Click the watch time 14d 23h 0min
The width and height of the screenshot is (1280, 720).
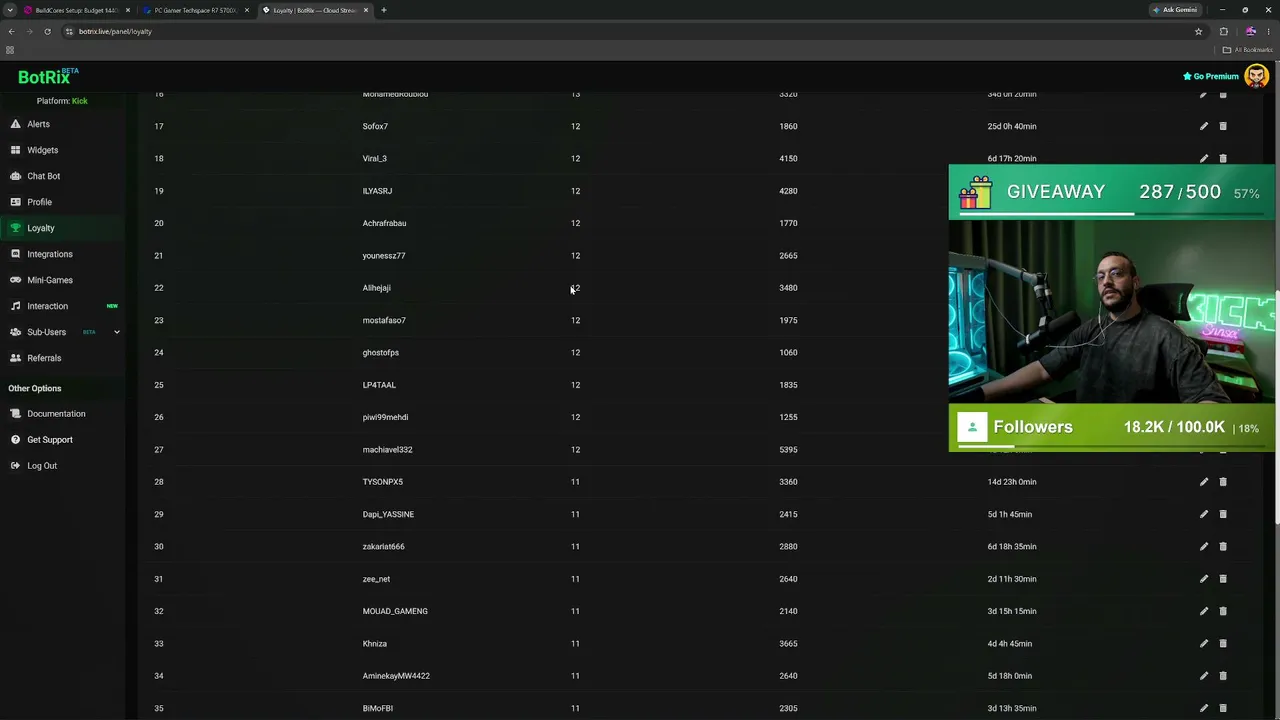click(1012, 482)
